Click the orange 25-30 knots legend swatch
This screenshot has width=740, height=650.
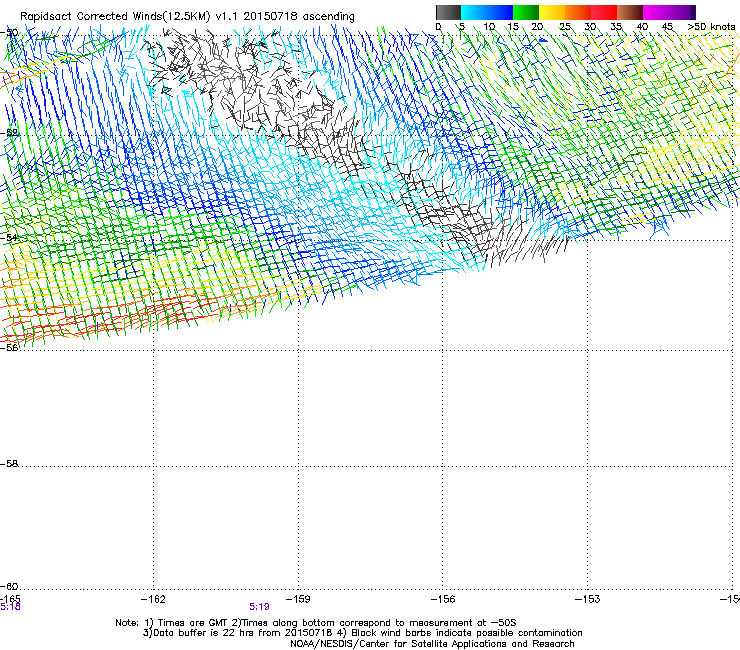(578, 12)
